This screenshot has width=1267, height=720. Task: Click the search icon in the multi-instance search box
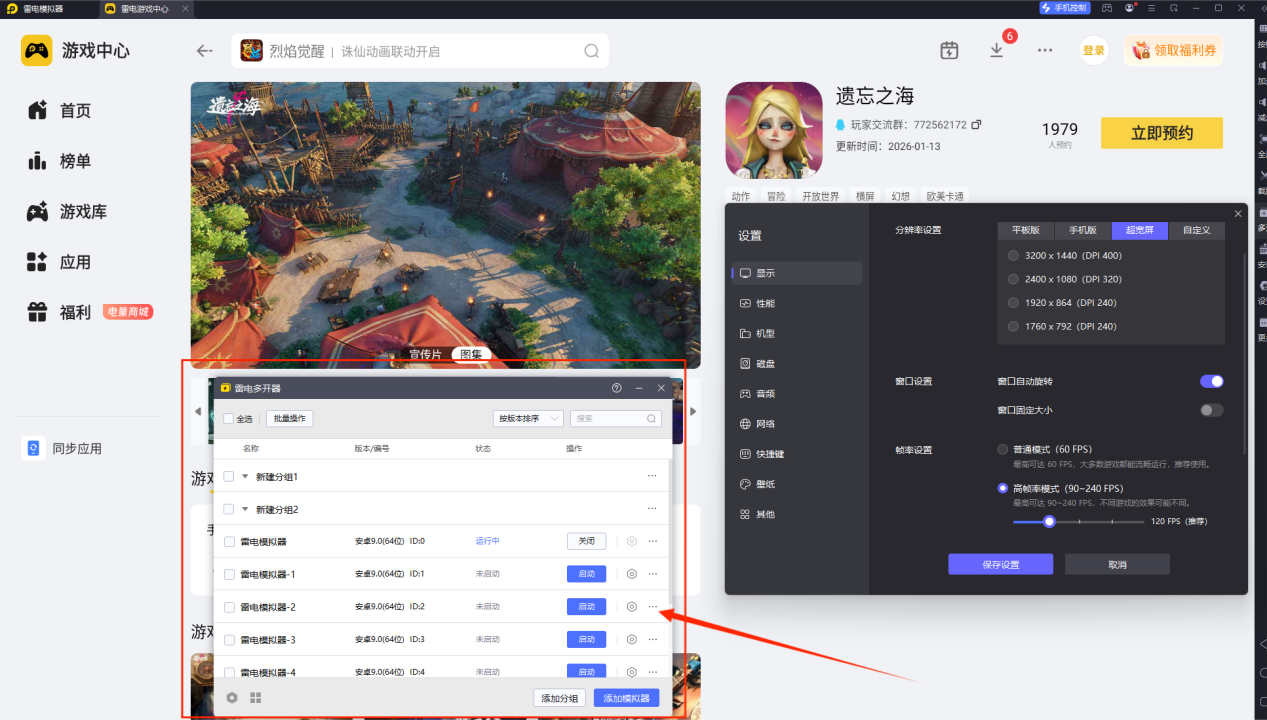(x=652, y=419)
